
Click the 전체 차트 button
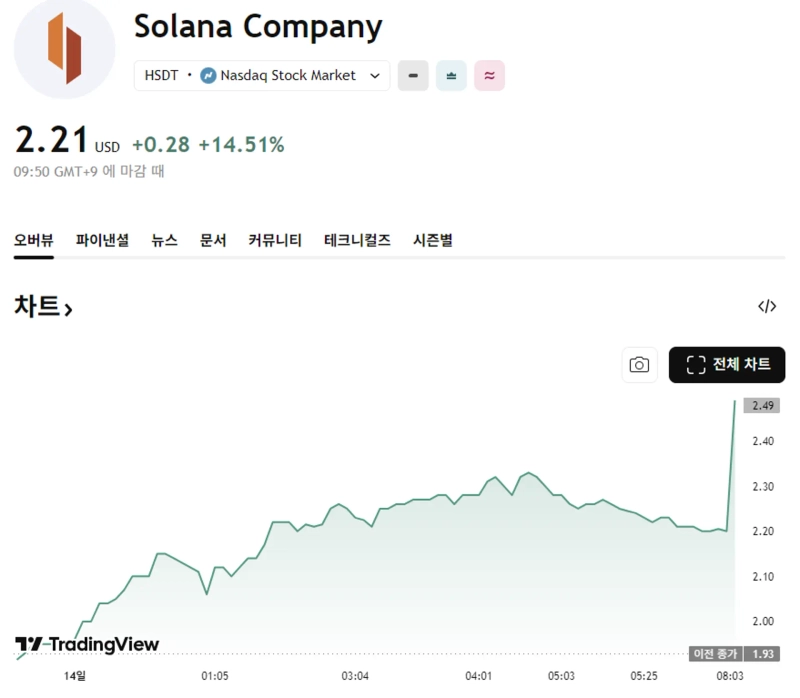pyautogui.click(x=727, y=365)
